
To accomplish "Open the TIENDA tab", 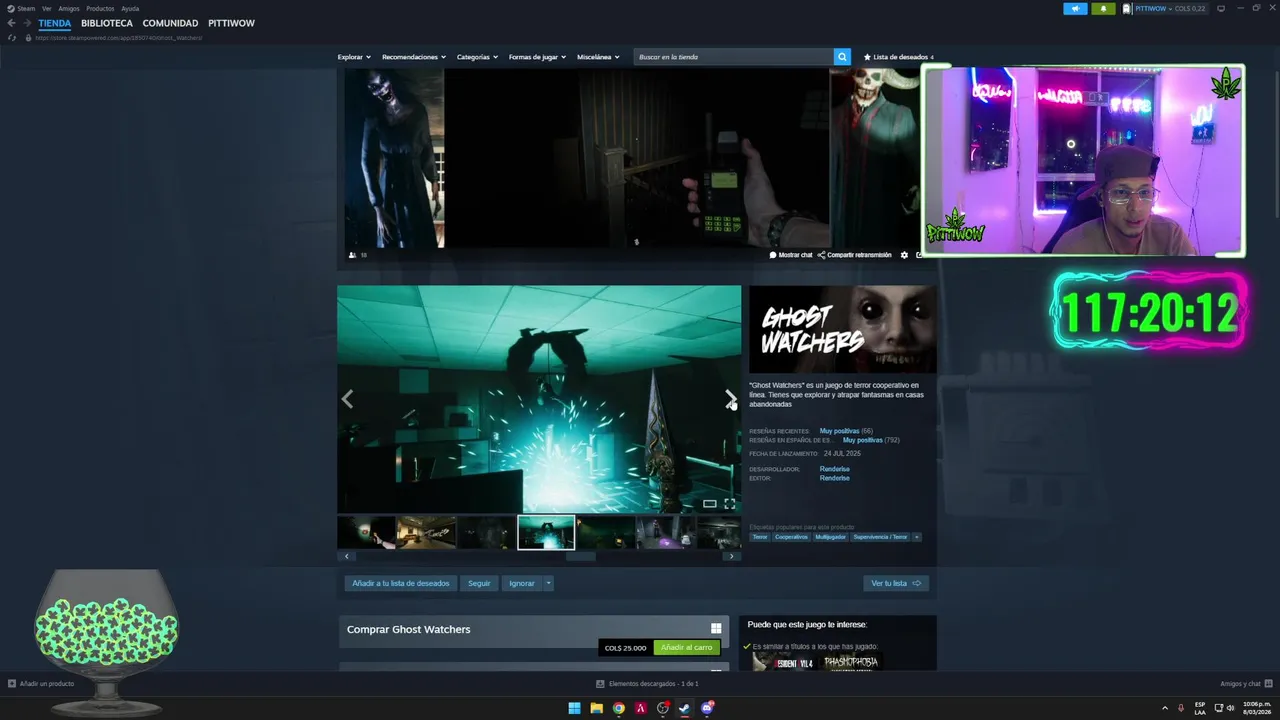I will click(x=55, y=23).
